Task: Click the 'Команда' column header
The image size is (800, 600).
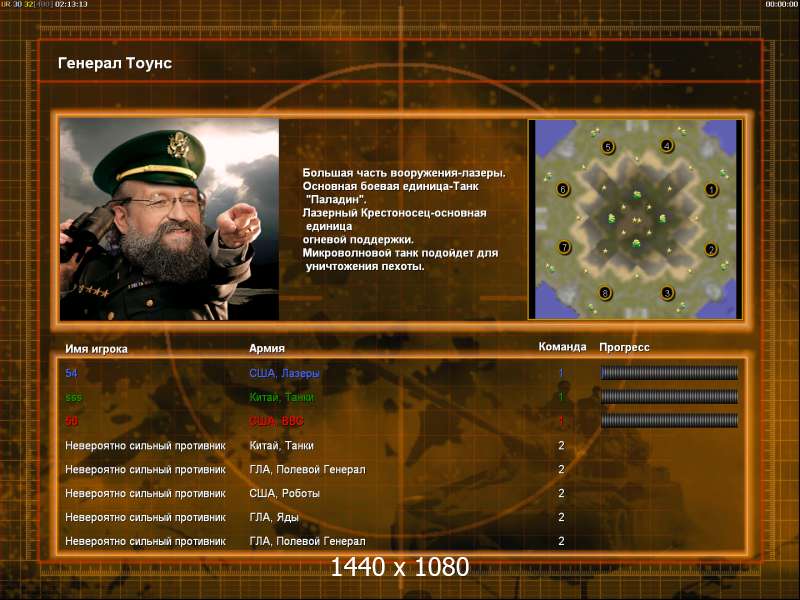Action: 562,347
